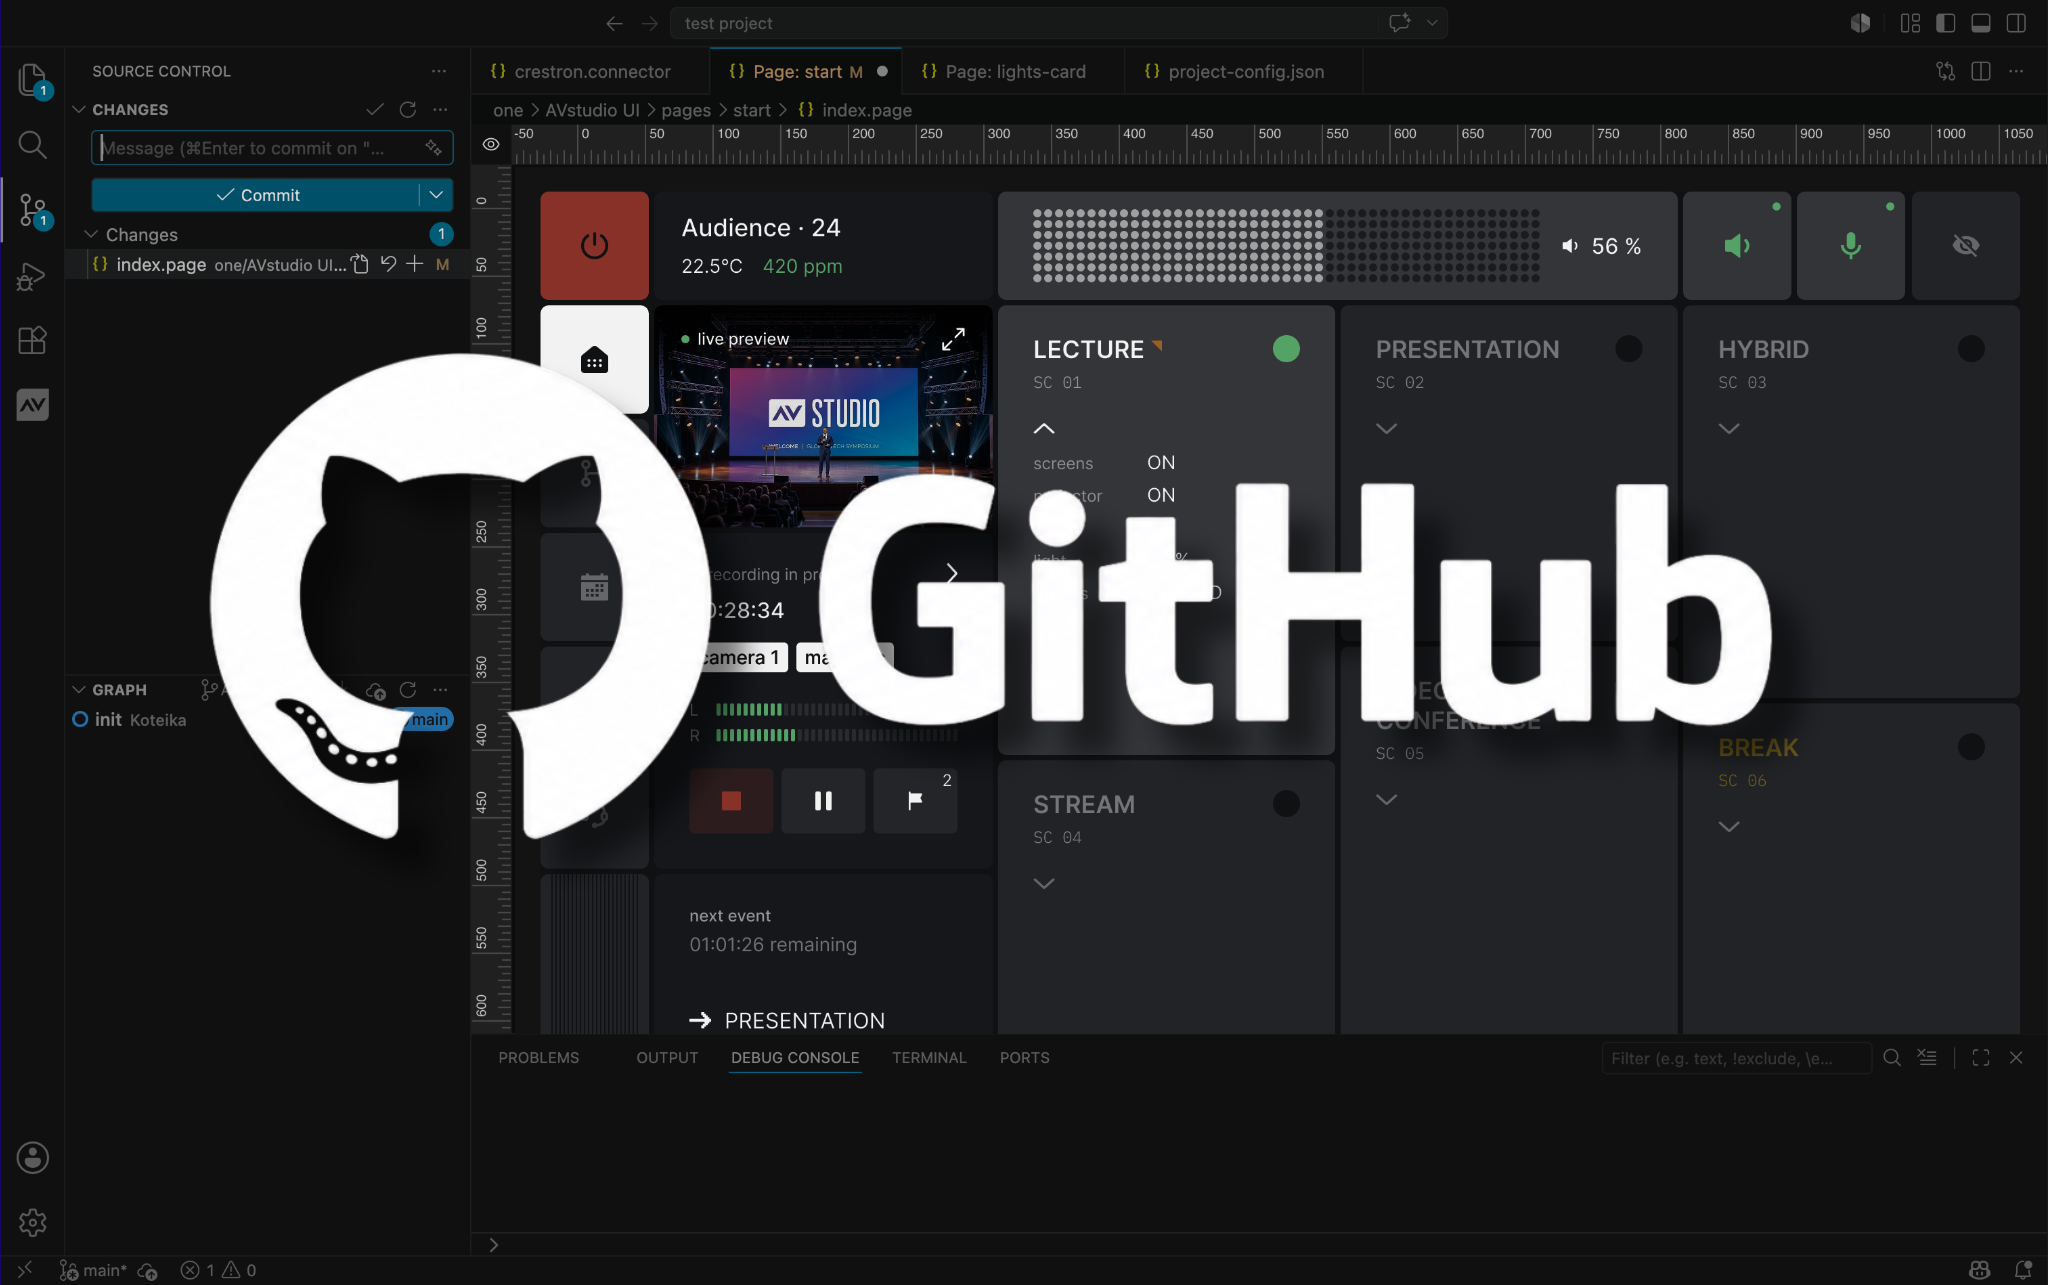Screen dimensions: 2048x1285
Task: Collapse the GRAPH section
Action: click(x=79, y=690)
